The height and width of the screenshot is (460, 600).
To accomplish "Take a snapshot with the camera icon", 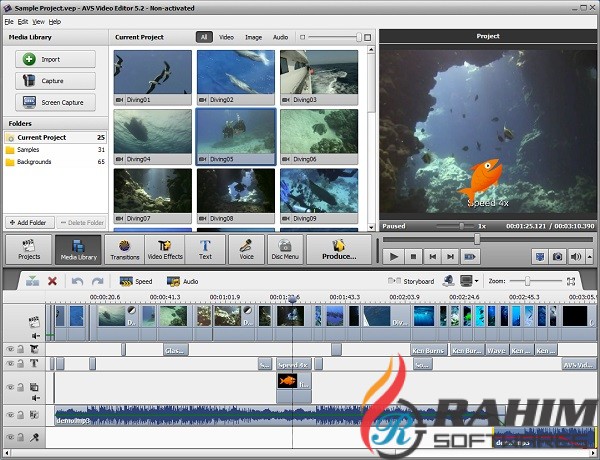I will [x=556, y=257].
